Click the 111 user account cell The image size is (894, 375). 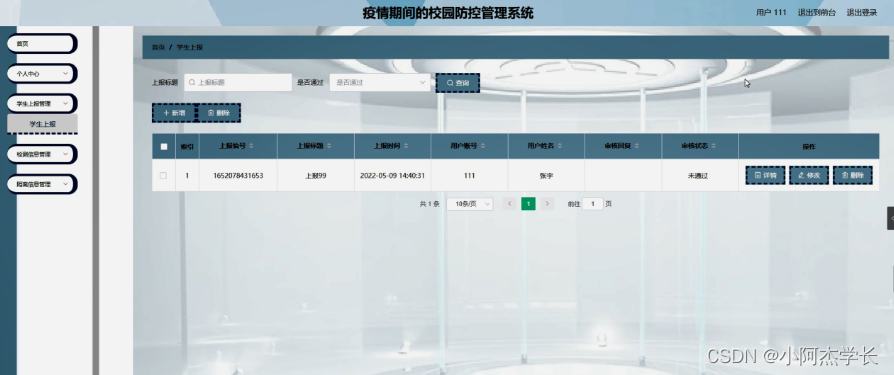[x=469, y=176]
